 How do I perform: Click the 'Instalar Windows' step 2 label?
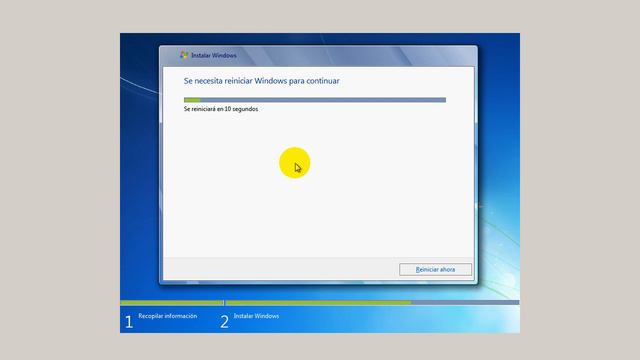click(x=256, y=316)
